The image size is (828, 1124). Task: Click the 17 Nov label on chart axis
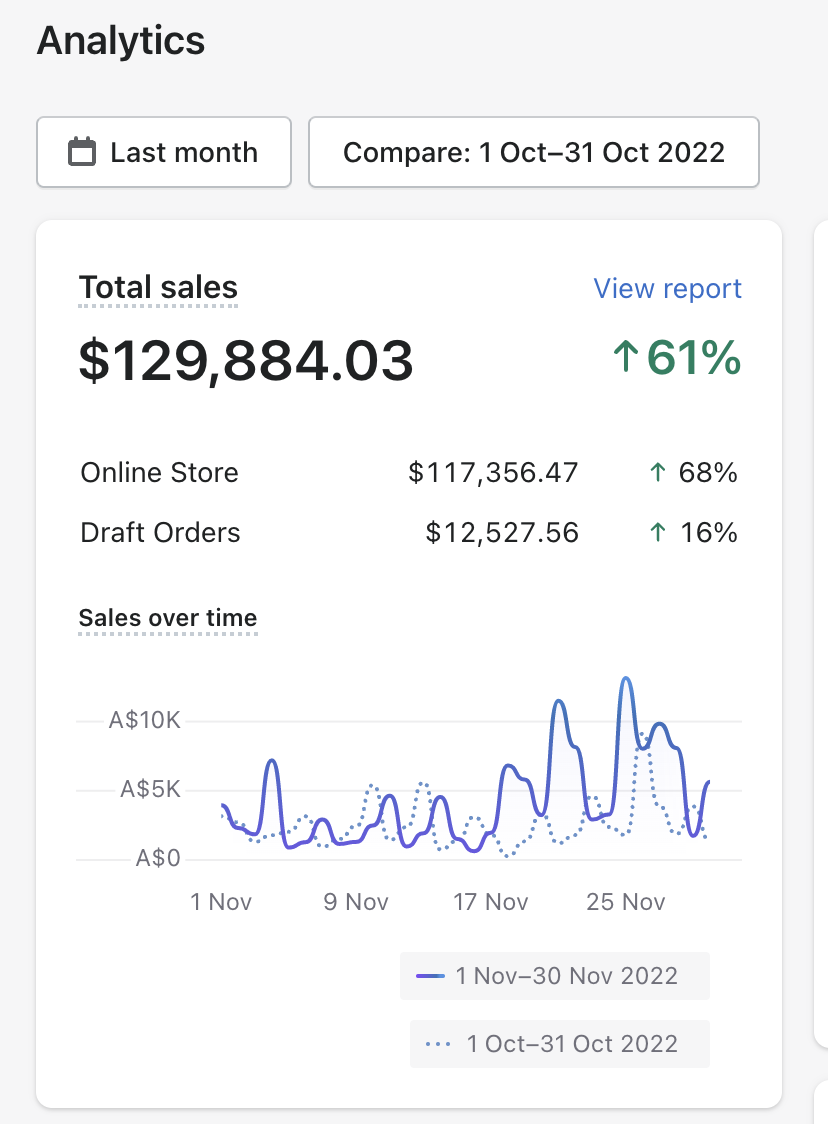tap(490, 902)
